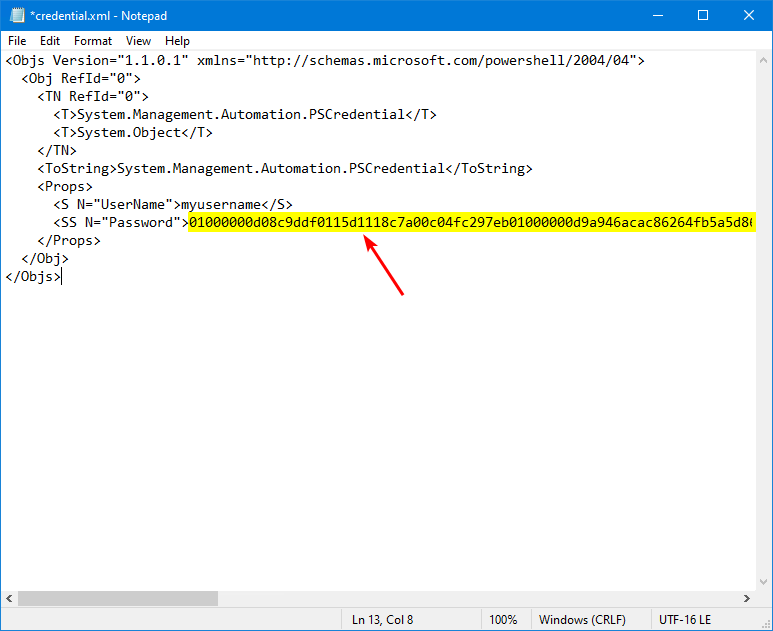The height and width of the screenshot is (631, 773).
Task: Open the Format menu
Action: pyautogui.click(x=93, y=41)
